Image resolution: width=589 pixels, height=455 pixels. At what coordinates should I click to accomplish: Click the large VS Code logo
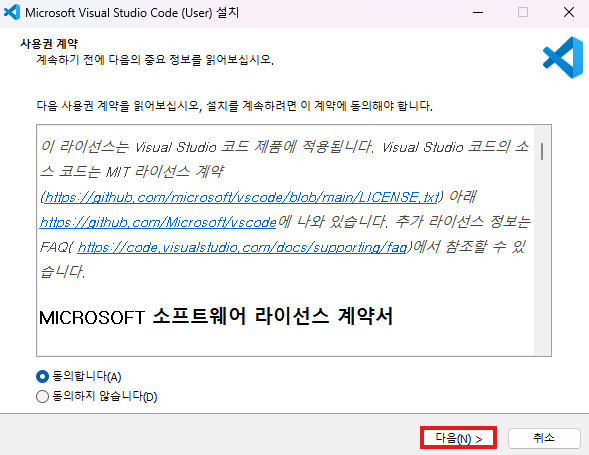(563, 57)
